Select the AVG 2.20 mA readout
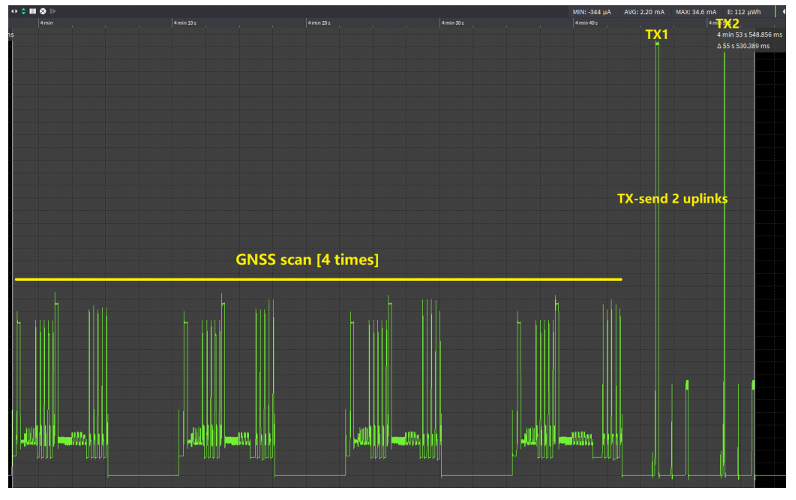This screenshot has height=500, width=796. (643, 12)
